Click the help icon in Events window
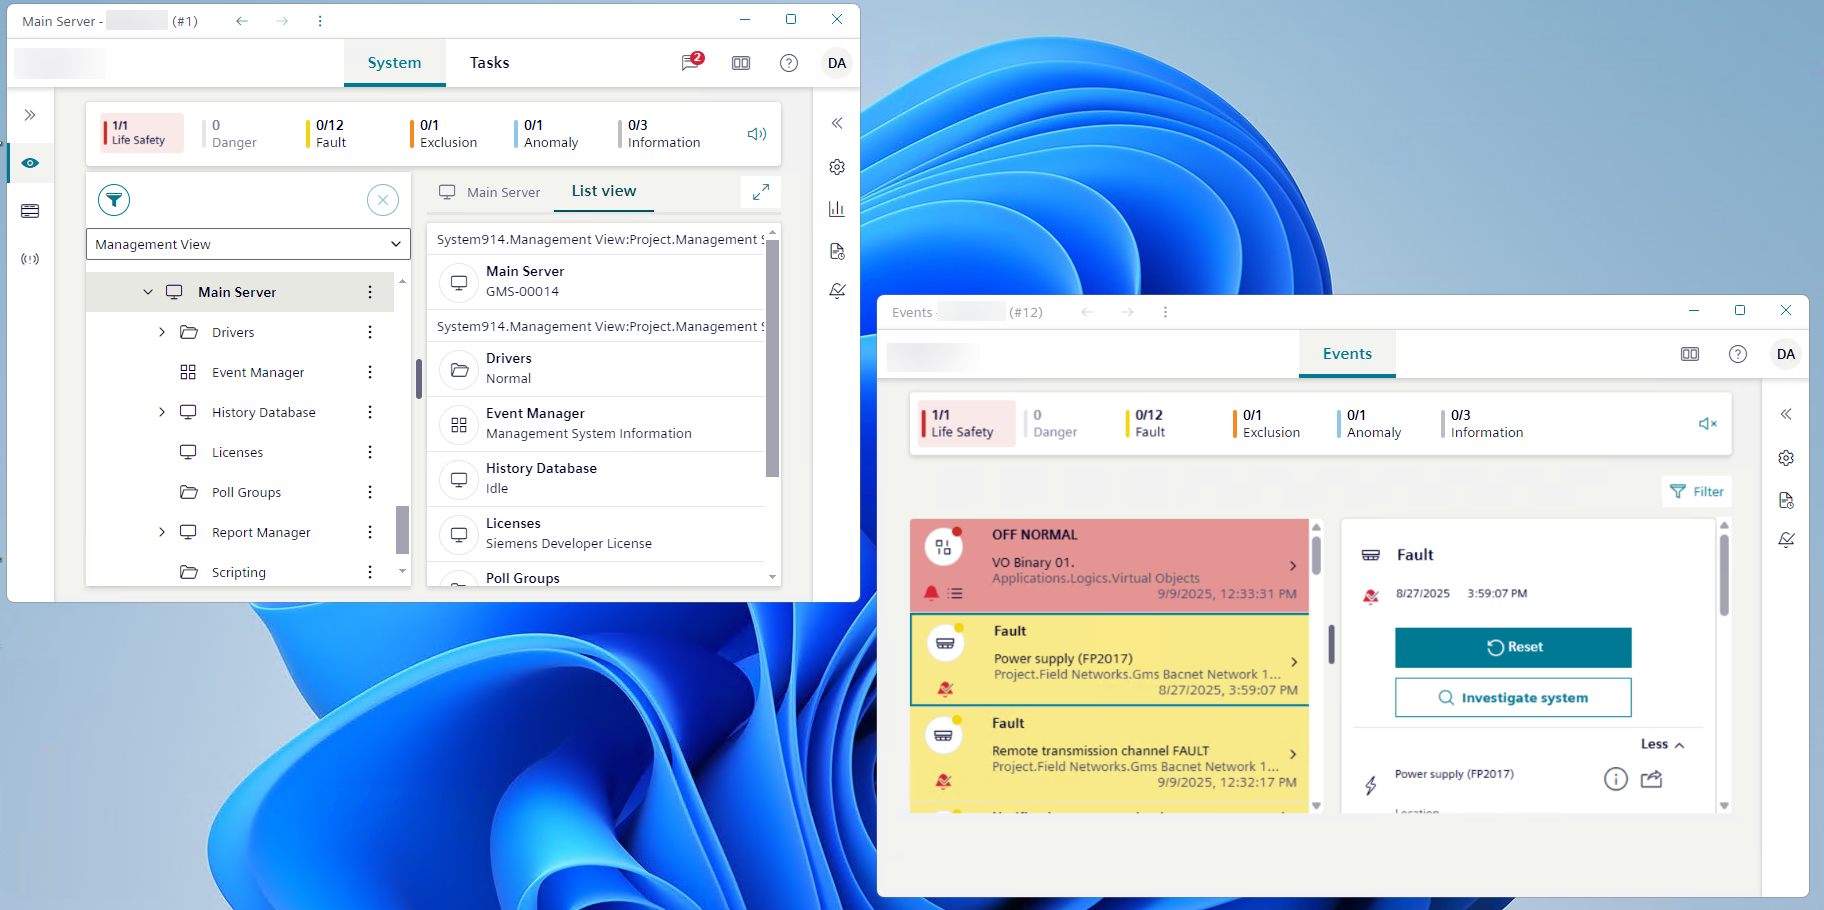 coord(1738,354)
